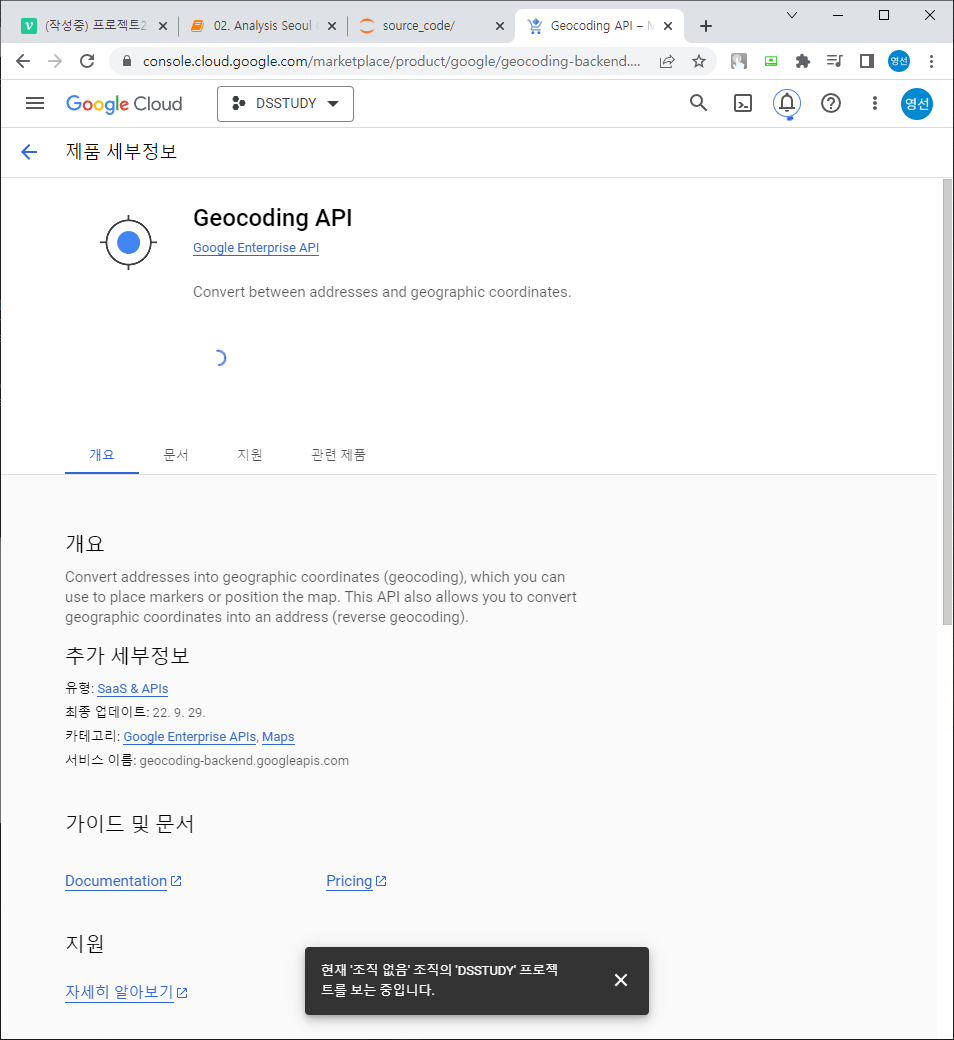The image size is (954, 1040).
Task: Click the Chrome profile avatar 영선 in toolbar
Action: pos(899,62)
